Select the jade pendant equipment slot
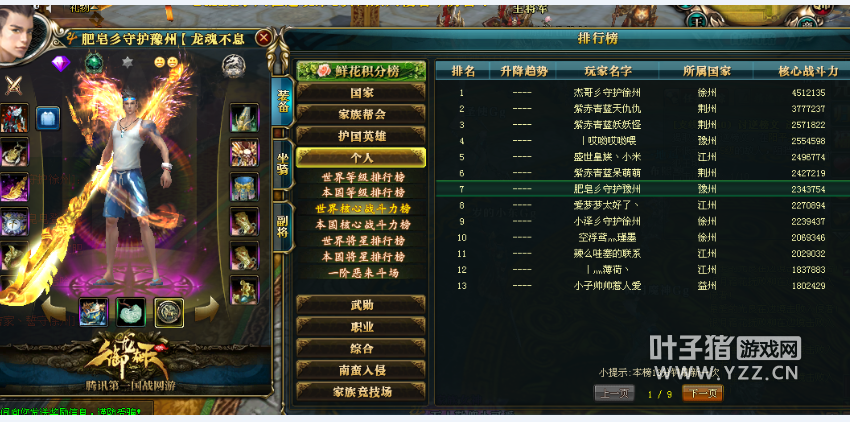 pyautogui.click(x=131, y=312)
